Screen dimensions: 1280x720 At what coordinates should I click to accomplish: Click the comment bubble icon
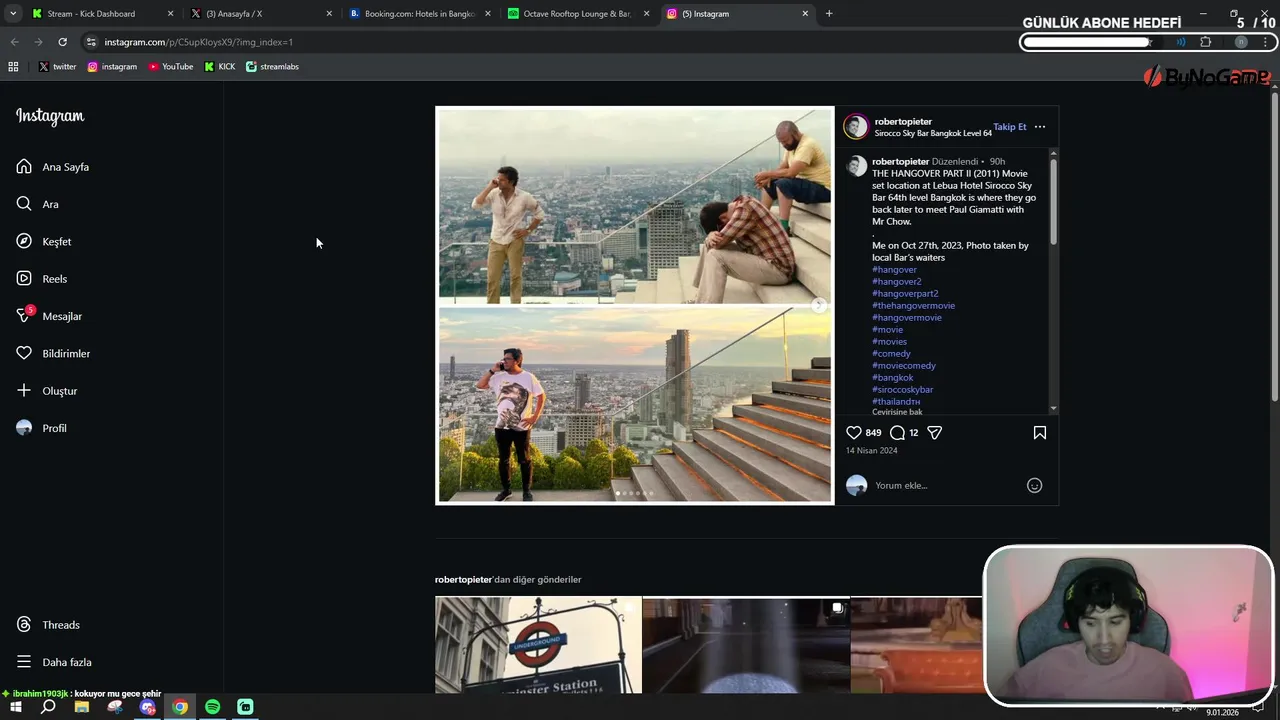[898, 433]
